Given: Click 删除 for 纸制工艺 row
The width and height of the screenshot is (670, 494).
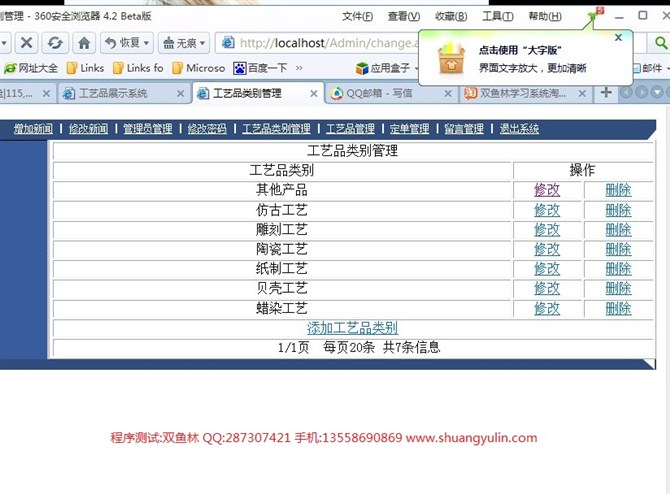Looking at the screenshot, I should (618, 269).
